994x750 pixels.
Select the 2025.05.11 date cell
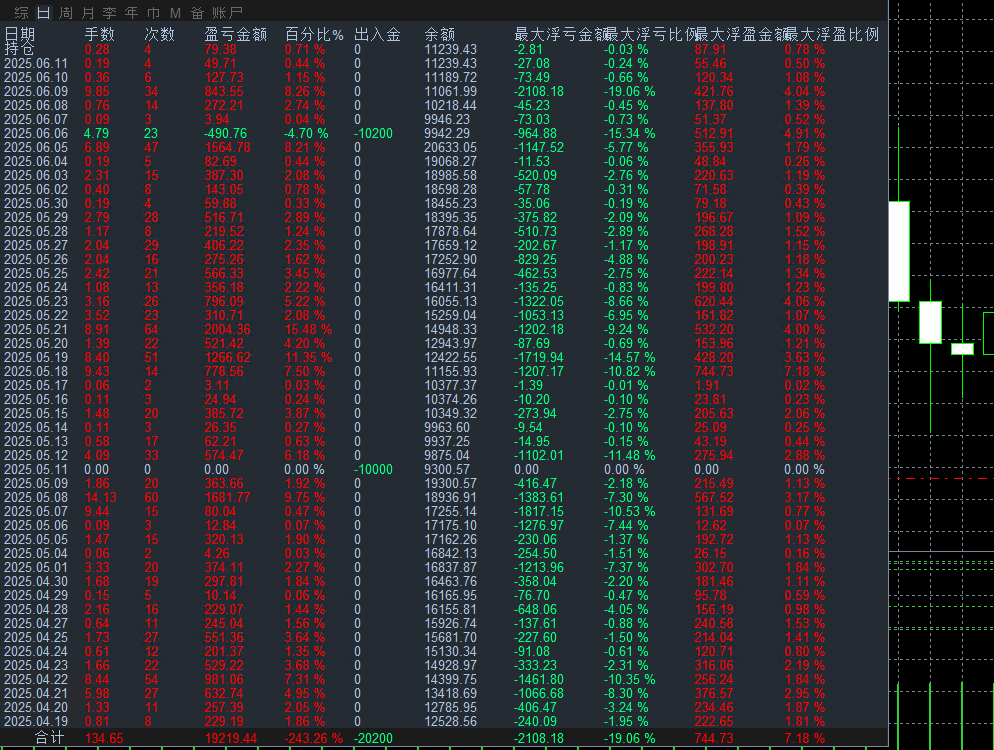36,469
